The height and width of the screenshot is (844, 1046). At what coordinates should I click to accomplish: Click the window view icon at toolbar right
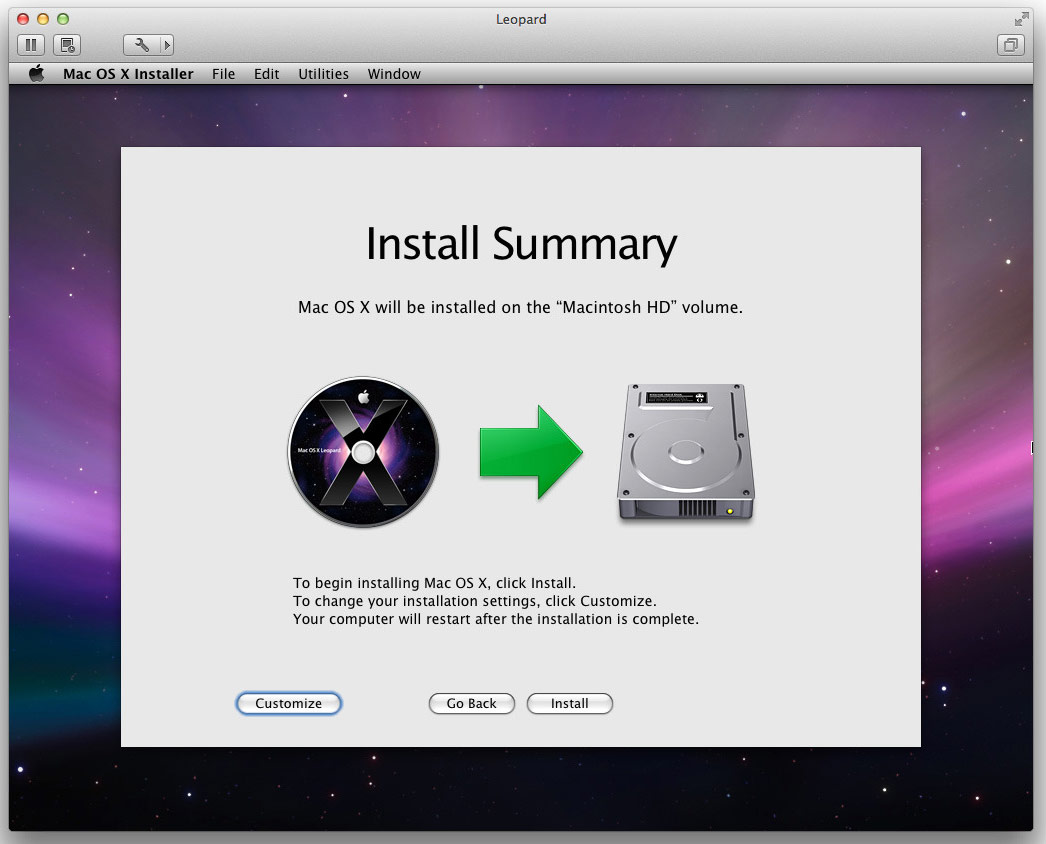tap(1011, 45)
